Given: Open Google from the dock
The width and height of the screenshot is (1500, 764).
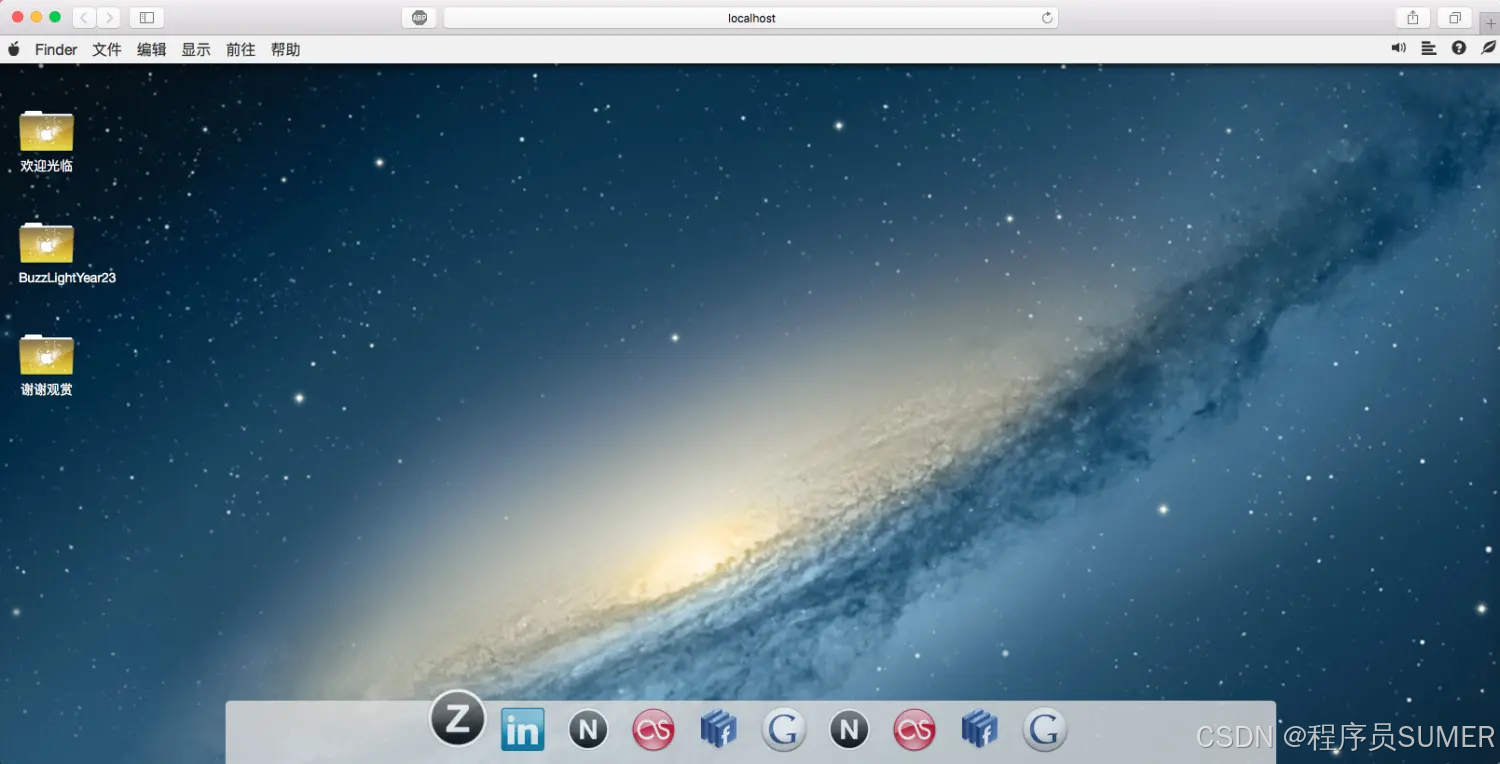Looking at the screenshot, I should point(783,729).
